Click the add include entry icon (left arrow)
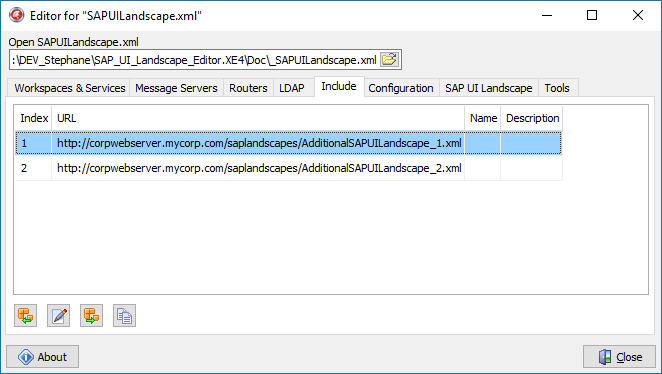 coord(25,315)
